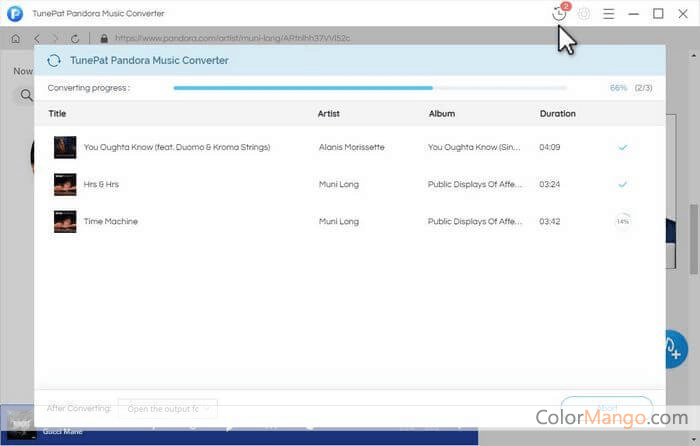Viewport: 700px width, 446px height.
Task: Click the Duration column header
Action: pos(557,114)
